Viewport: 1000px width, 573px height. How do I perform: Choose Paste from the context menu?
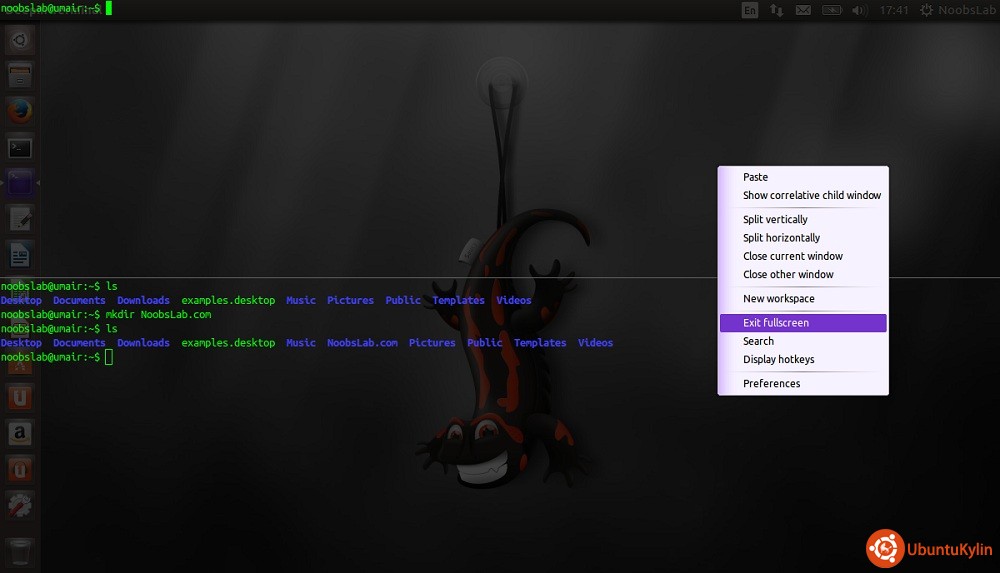[x=755, y=177]
